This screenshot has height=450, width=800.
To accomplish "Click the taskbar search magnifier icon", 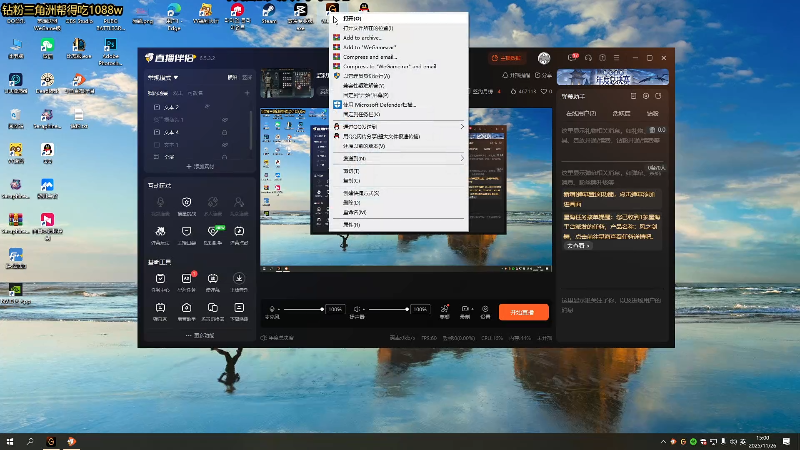I will pos(30,441).
